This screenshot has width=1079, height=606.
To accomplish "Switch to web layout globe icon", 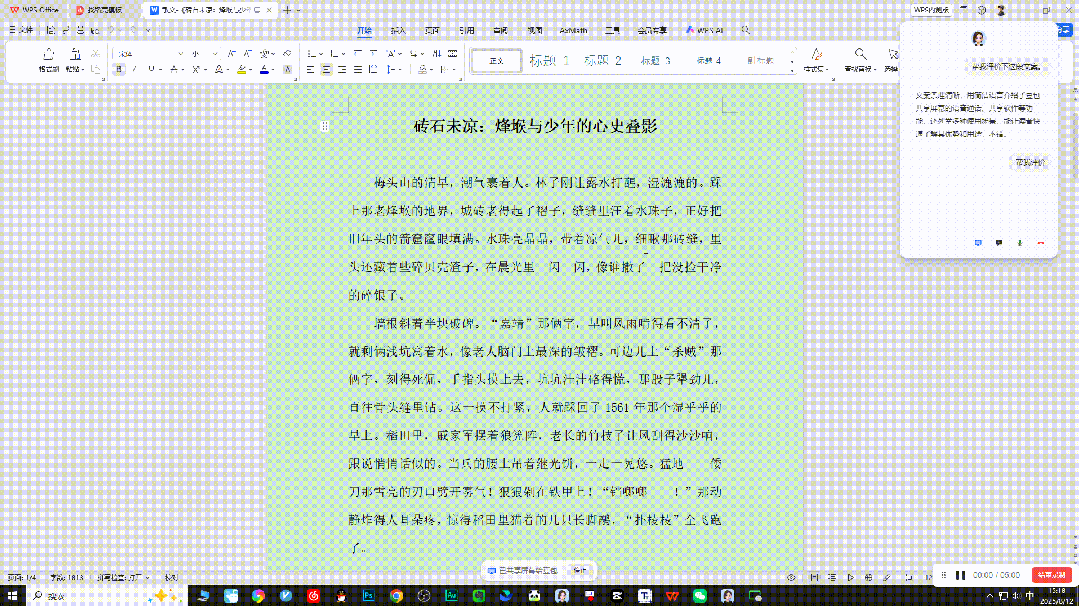I will coord(868,578).
